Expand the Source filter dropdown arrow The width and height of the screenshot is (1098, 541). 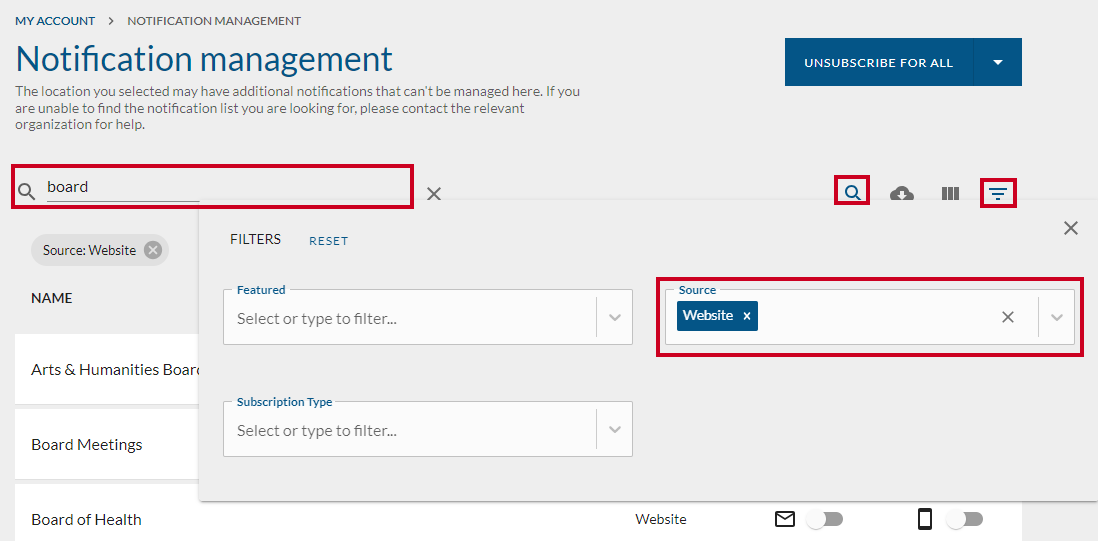click(x=1057, y=317)
